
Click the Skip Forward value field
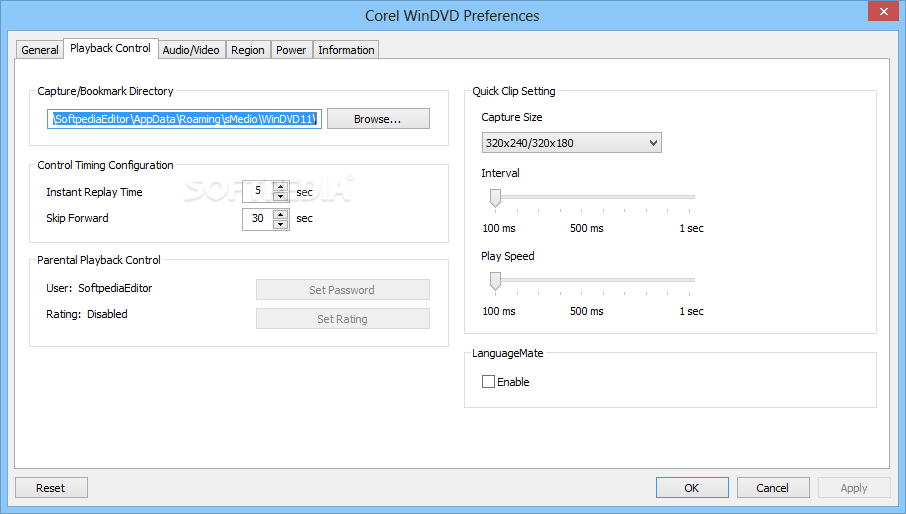tap(258, 218)
